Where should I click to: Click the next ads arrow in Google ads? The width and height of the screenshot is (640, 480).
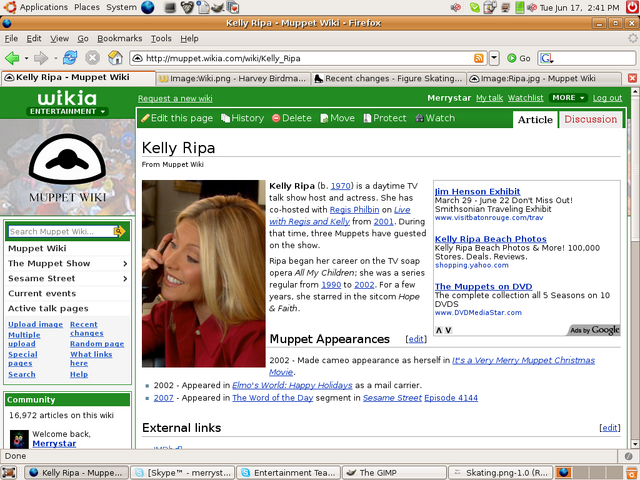[x=448, y=330]
